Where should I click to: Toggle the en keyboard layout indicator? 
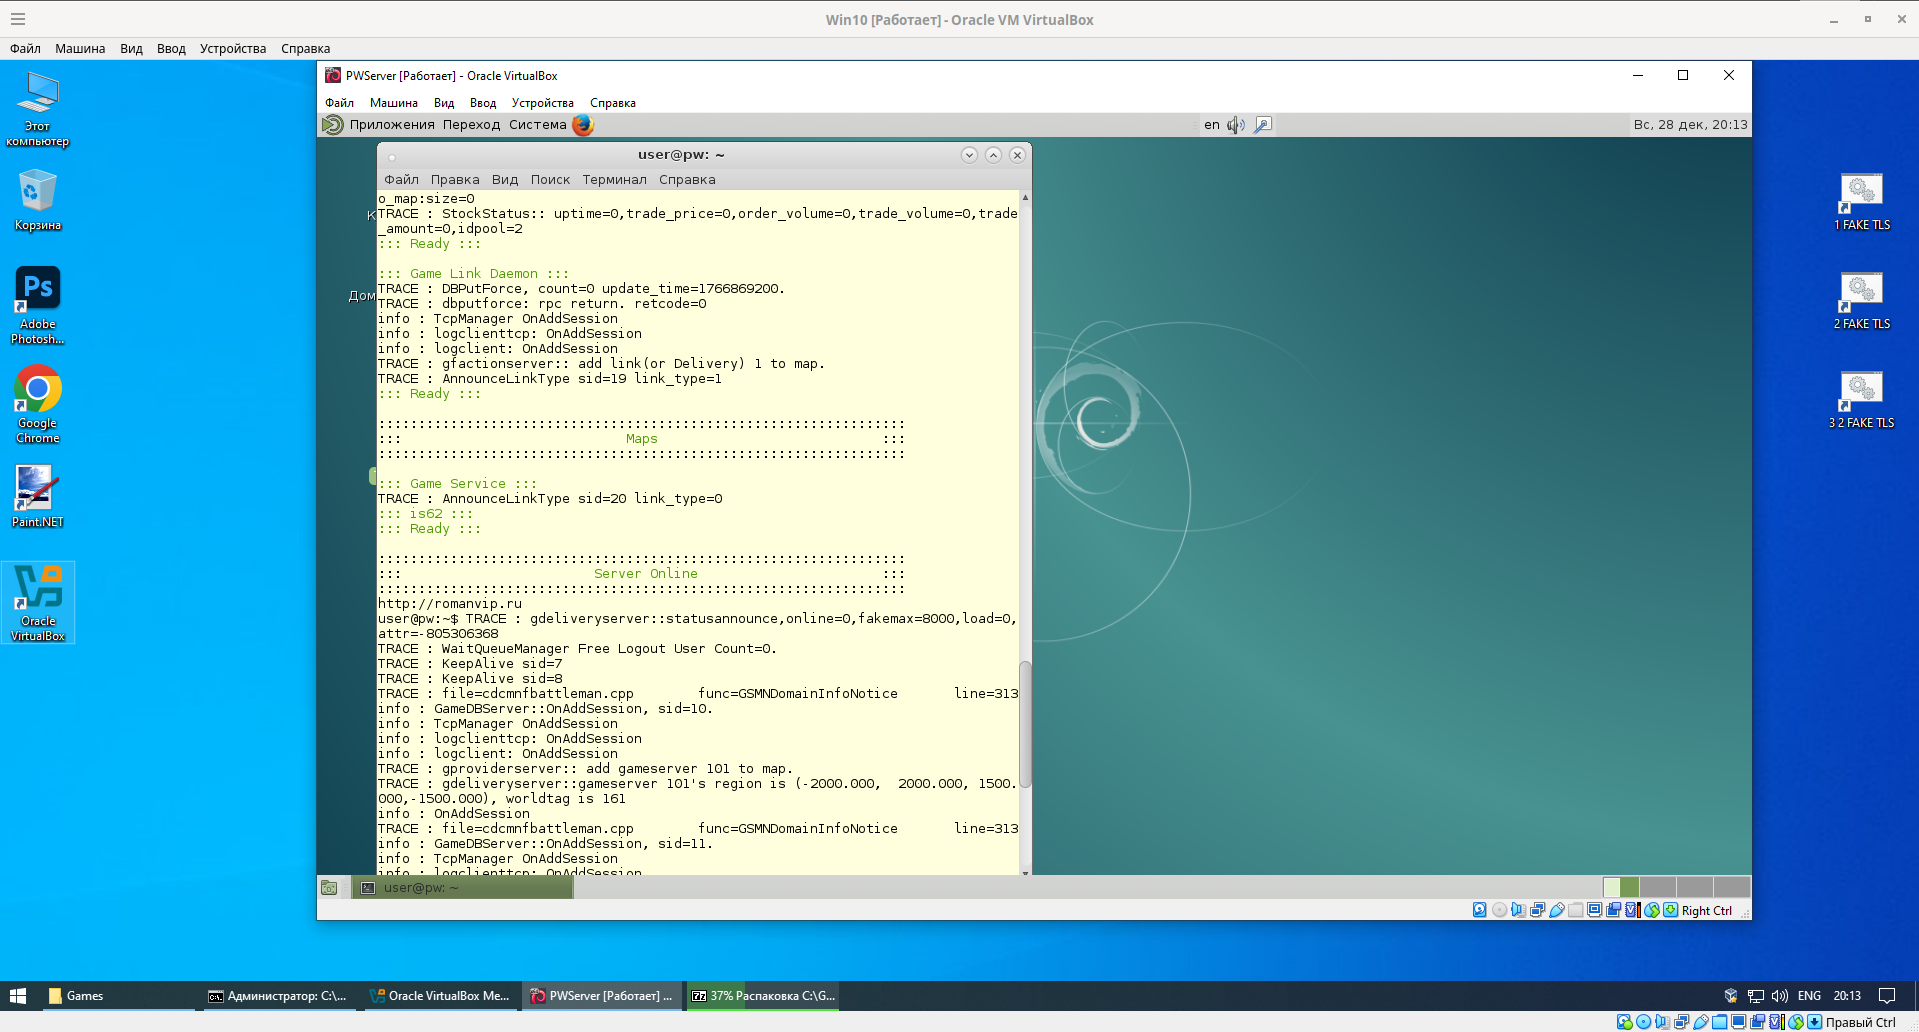tap(1211, 125)
